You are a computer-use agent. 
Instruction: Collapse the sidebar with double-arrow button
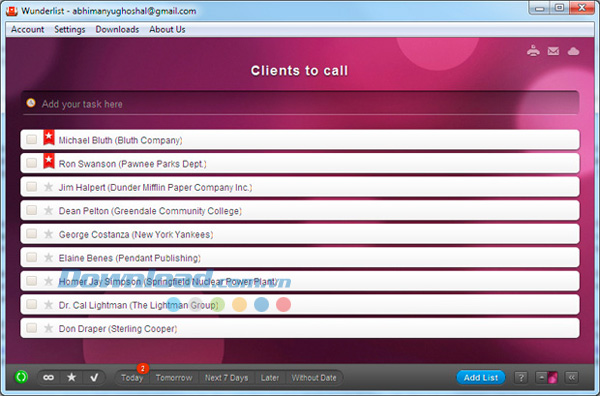tap(572, 378)
